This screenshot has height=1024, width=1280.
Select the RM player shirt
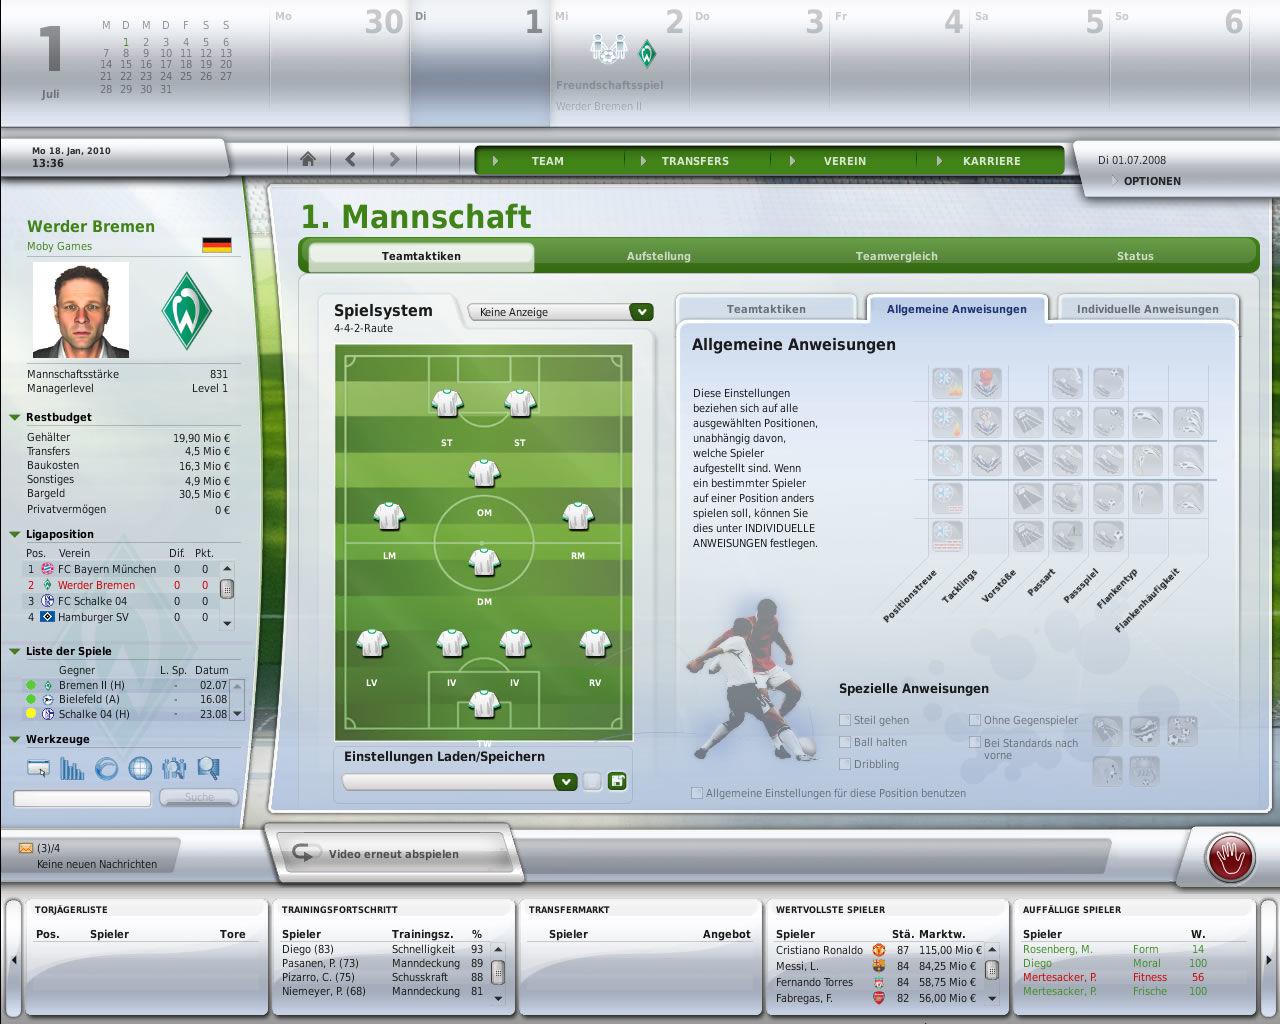point(578,516)
